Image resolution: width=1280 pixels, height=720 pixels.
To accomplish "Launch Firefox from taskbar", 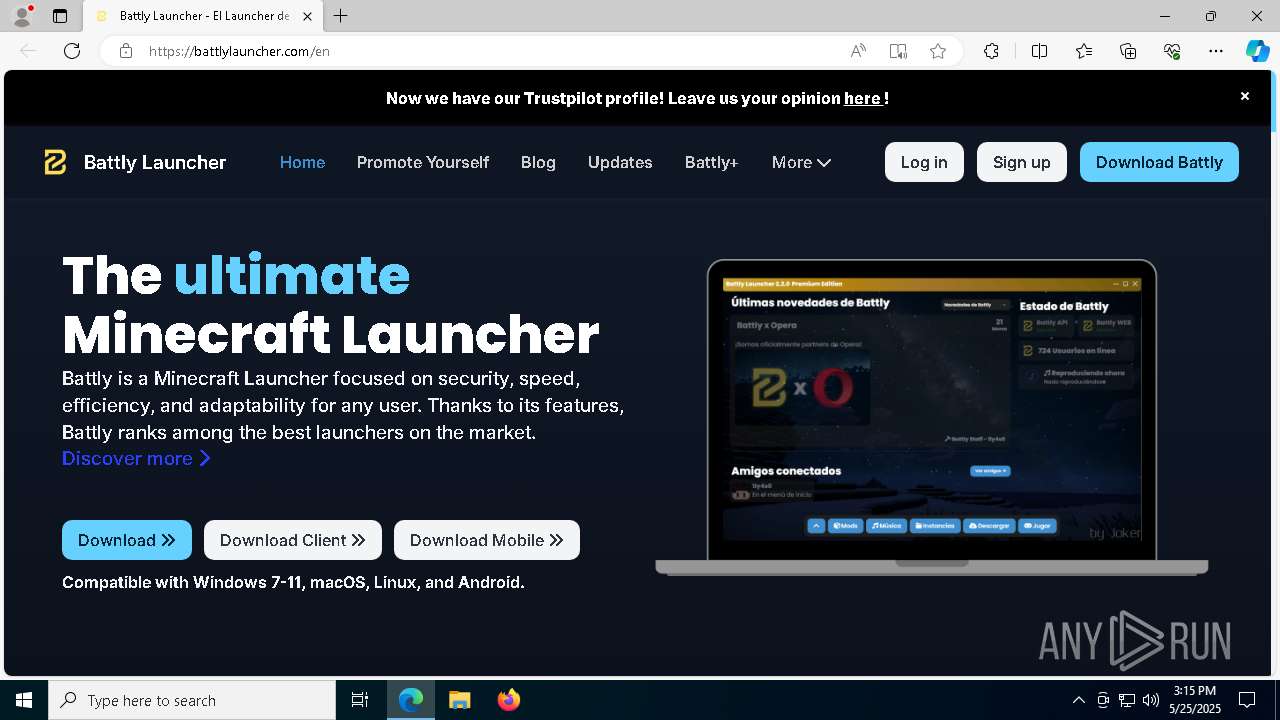I will 509,700.
